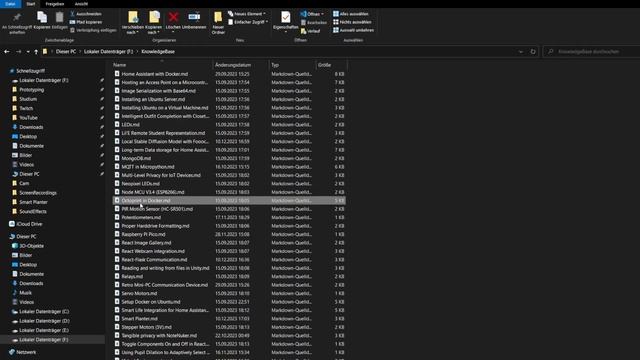The height and width of the screenshot is (360, 640).
Task: Sort by the Größe column header
Action: (x=331, y=65)
